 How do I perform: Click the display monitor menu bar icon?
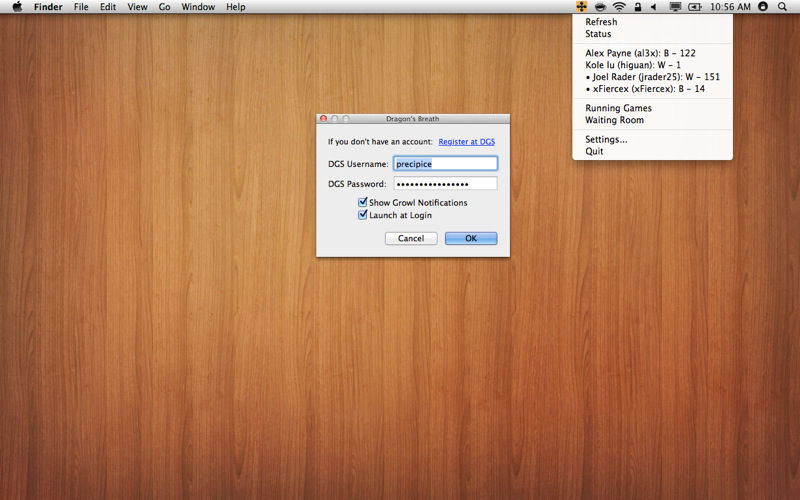click(x=675, y=7)
